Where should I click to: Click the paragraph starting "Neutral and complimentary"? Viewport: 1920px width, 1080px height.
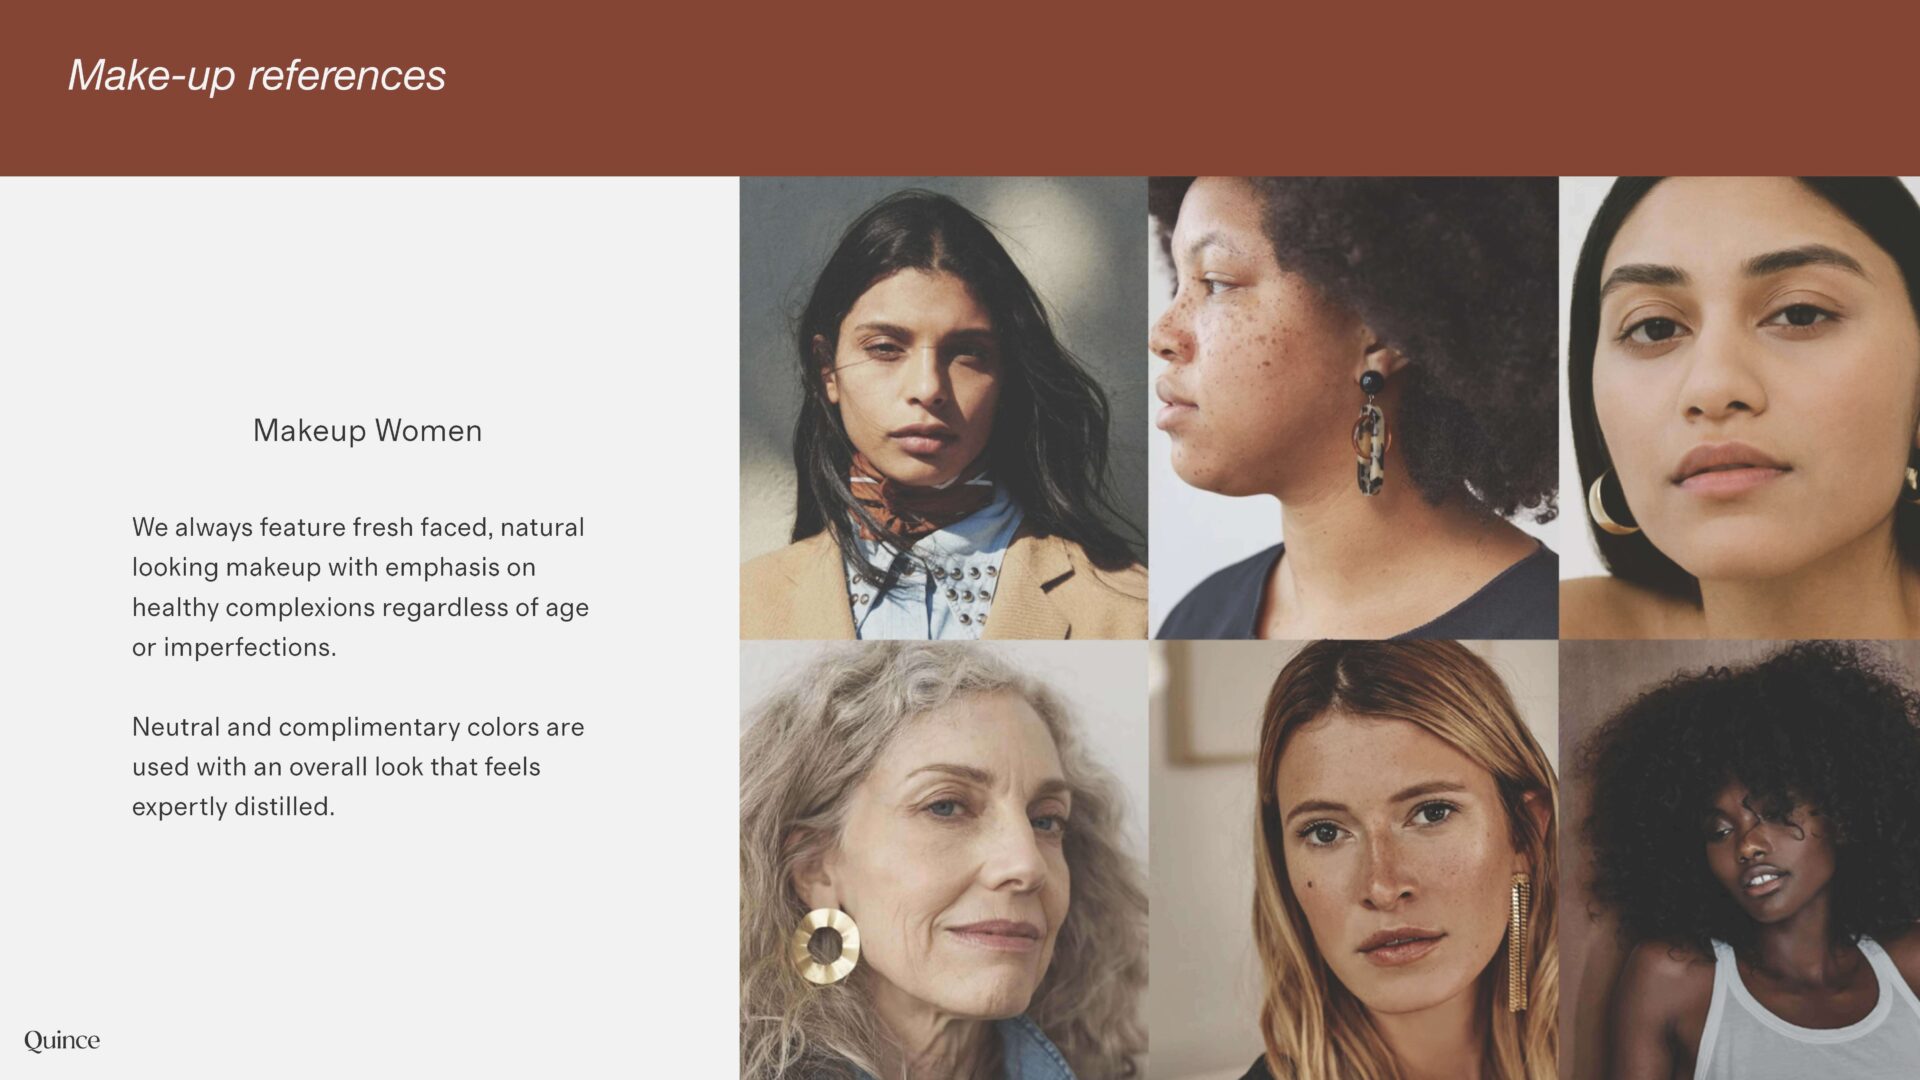tap(358, 767)
